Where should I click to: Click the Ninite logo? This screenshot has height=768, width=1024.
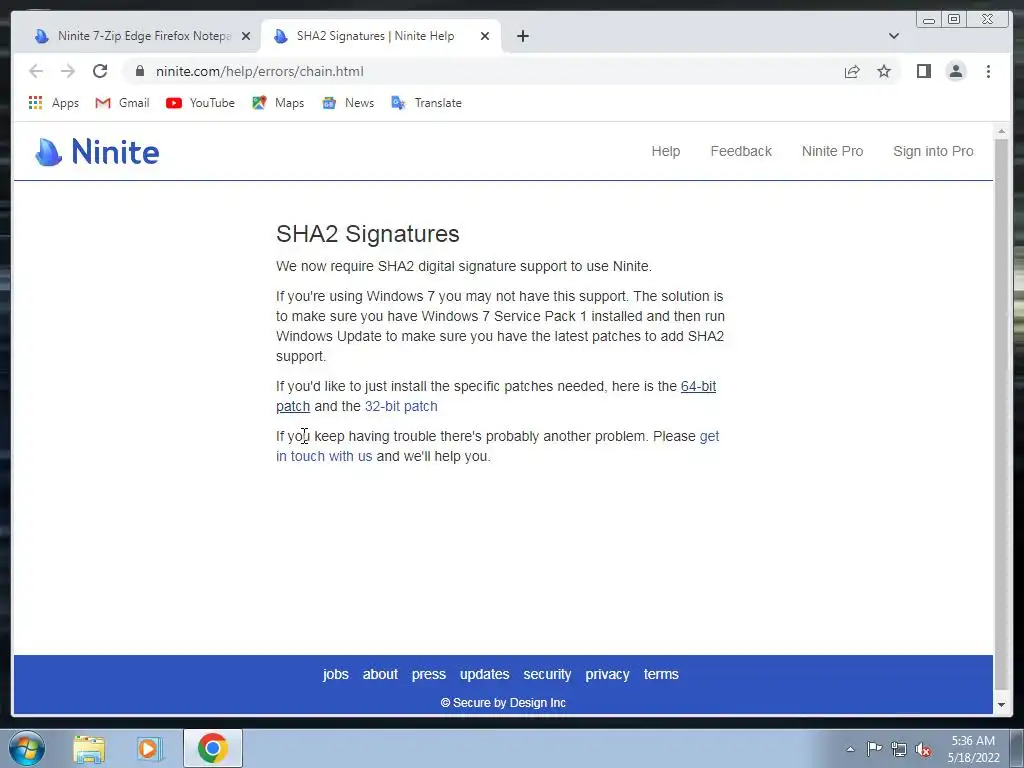pos(97,152)
